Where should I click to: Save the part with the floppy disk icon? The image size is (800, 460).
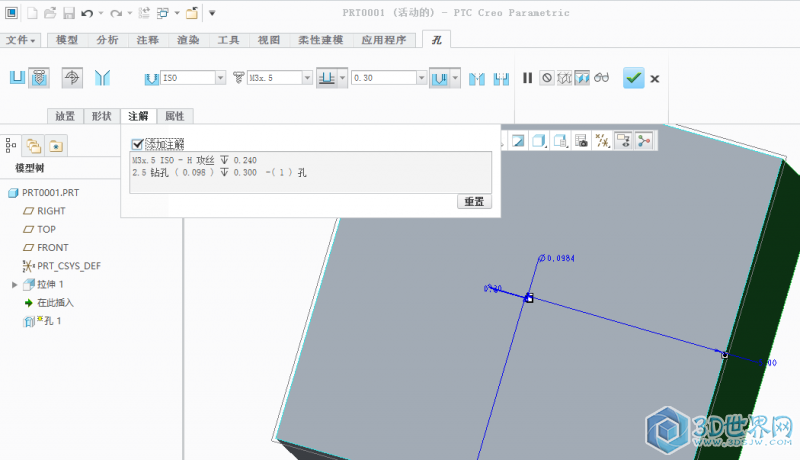click(69, 13)
